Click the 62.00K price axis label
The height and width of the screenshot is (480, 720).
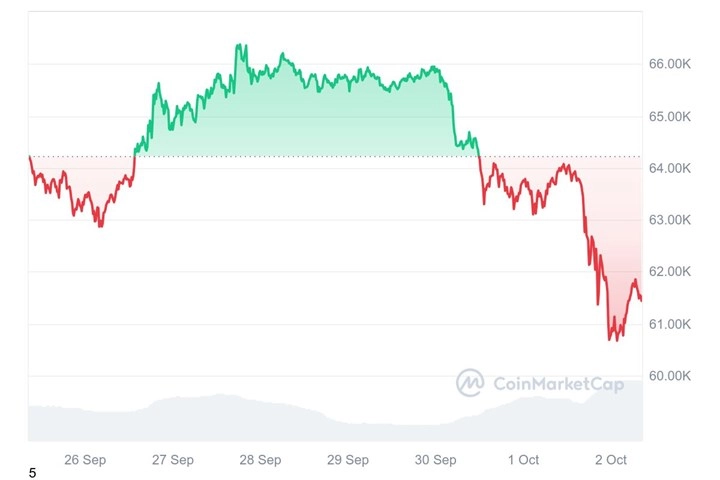click(671, 272)
